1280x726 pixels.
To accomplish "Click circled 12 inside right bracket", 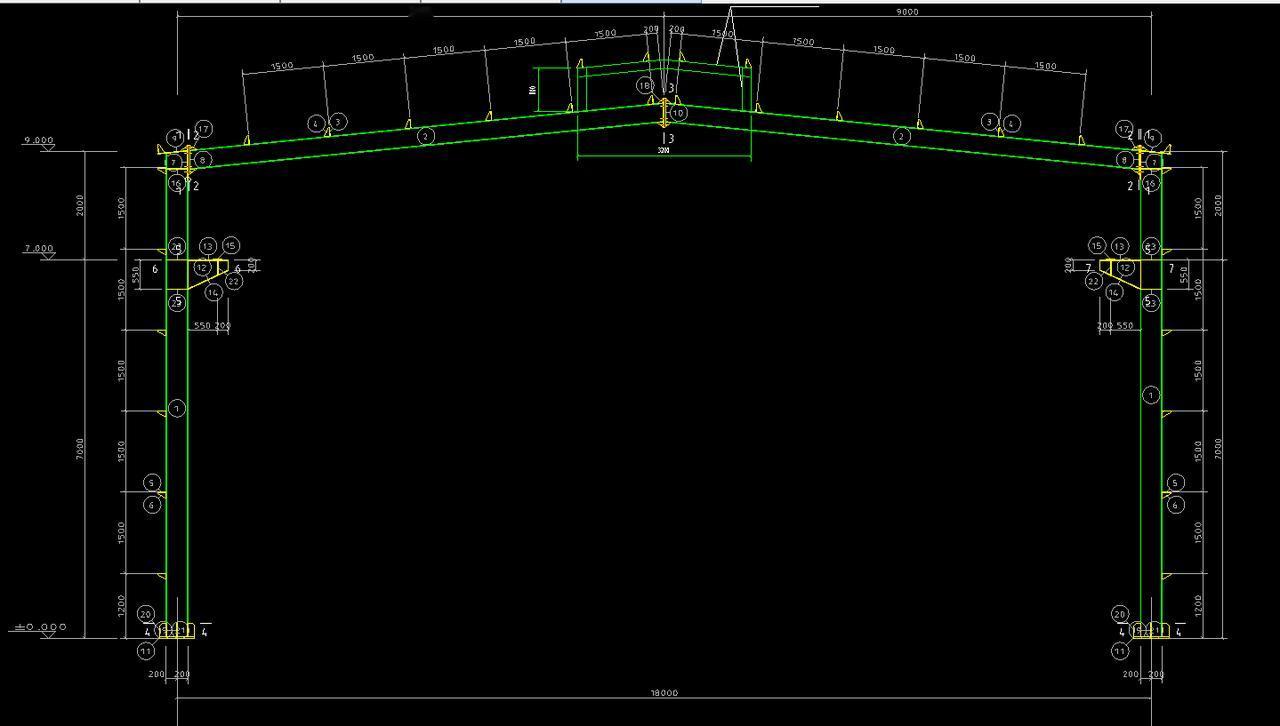I will point(1126,267).
